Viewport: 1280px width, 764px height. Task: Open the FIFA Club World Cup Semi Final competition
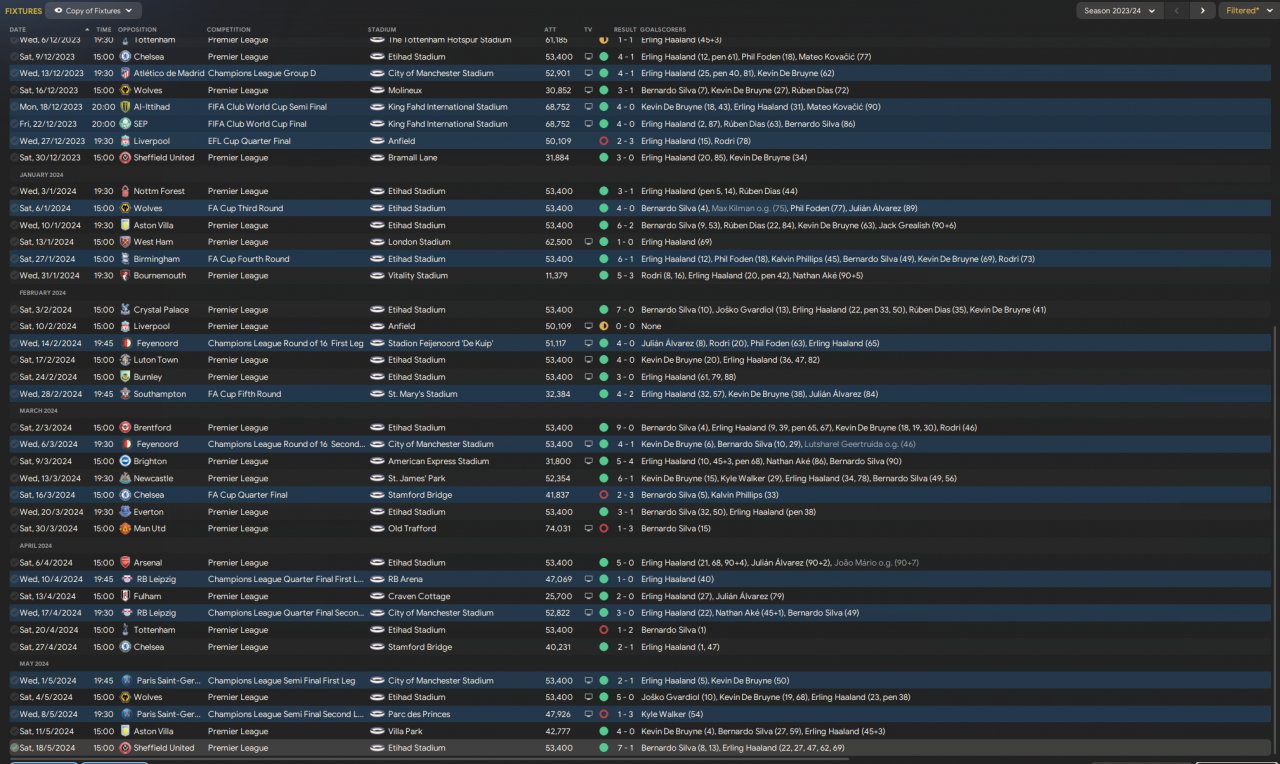pos(267,107)
